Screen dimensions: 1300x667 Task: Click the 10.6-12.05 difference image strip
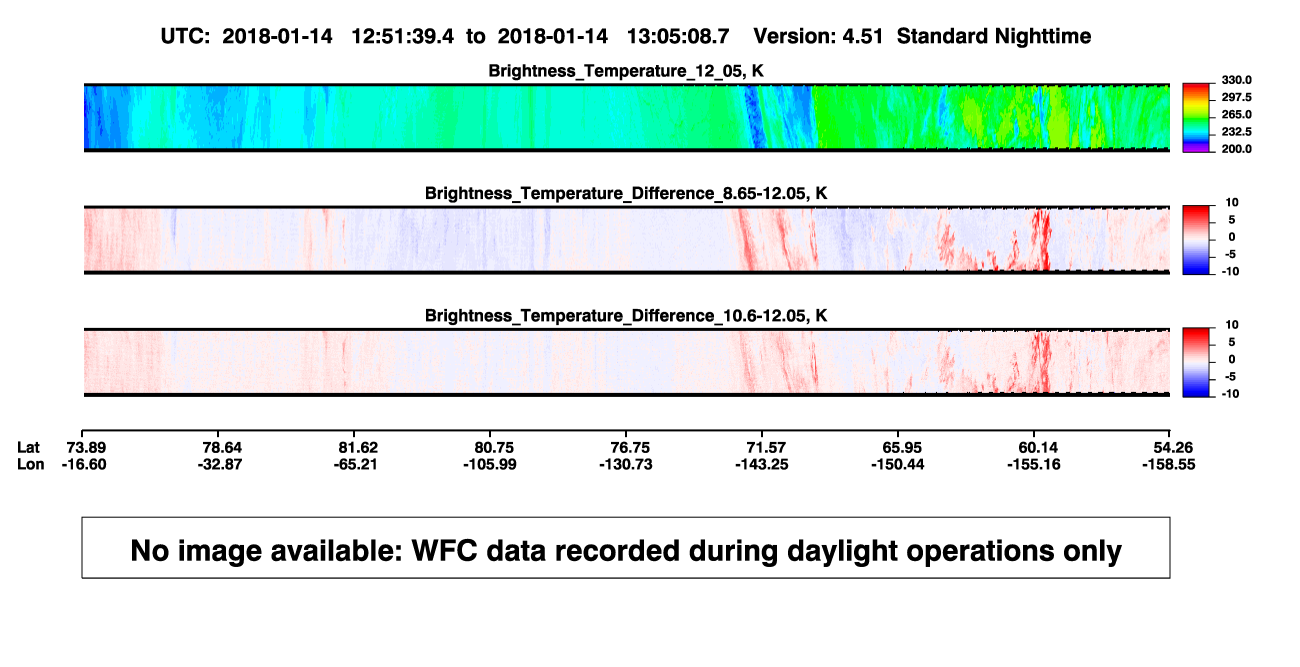pyautogui.click(x=626, y=362)
